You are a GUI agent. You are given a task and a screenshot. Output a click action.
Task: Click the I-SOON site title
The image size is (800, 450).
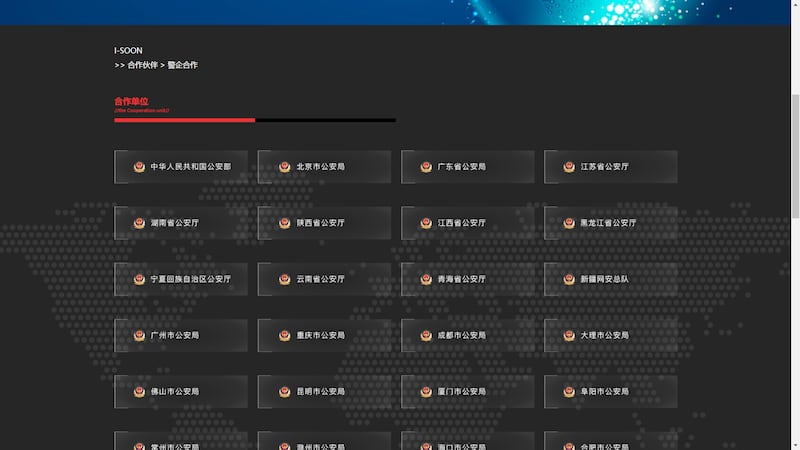(128, 50)
